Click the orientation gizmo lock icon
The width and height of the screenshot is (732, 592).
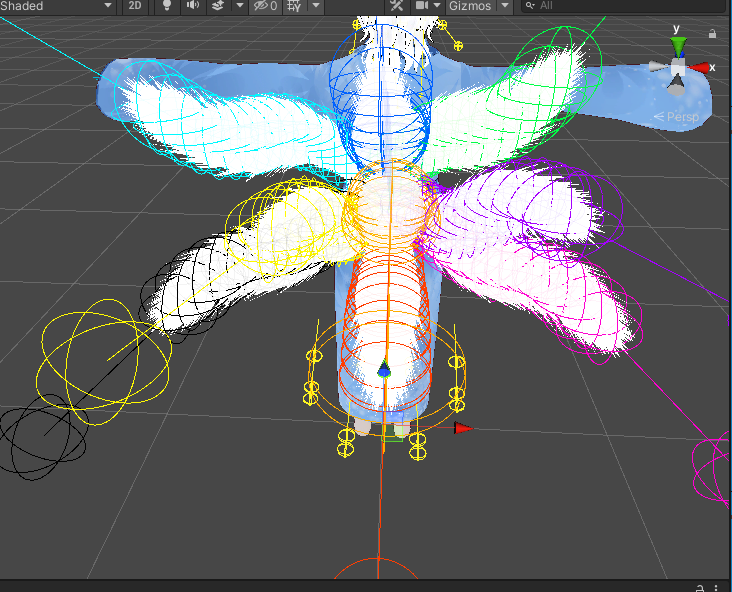click(x=712, y=33)
